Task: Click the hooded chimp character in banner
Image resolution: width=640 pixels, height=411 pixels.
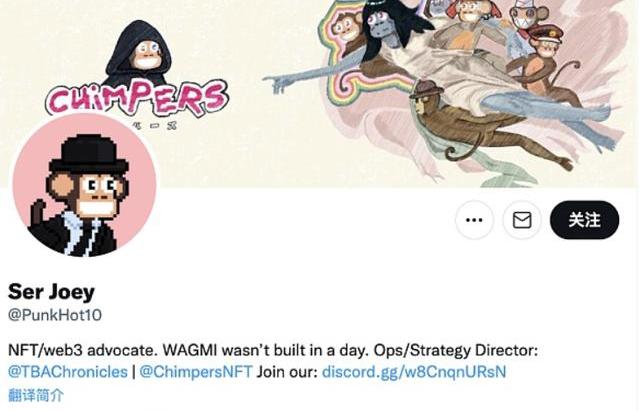Action: coord(139,53)
